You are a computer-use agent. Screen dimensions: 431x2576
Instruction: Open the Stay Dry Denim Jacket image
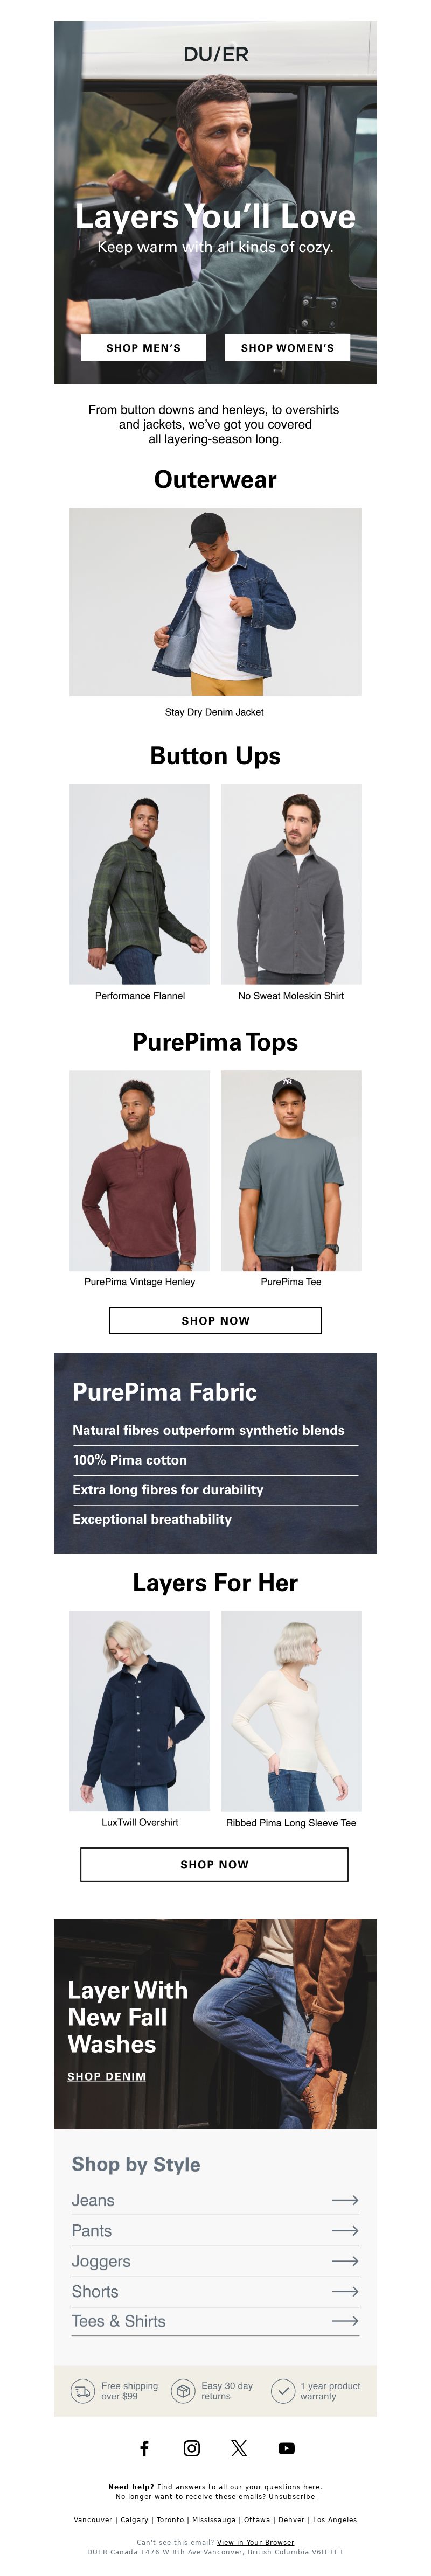tap(215, 601)
